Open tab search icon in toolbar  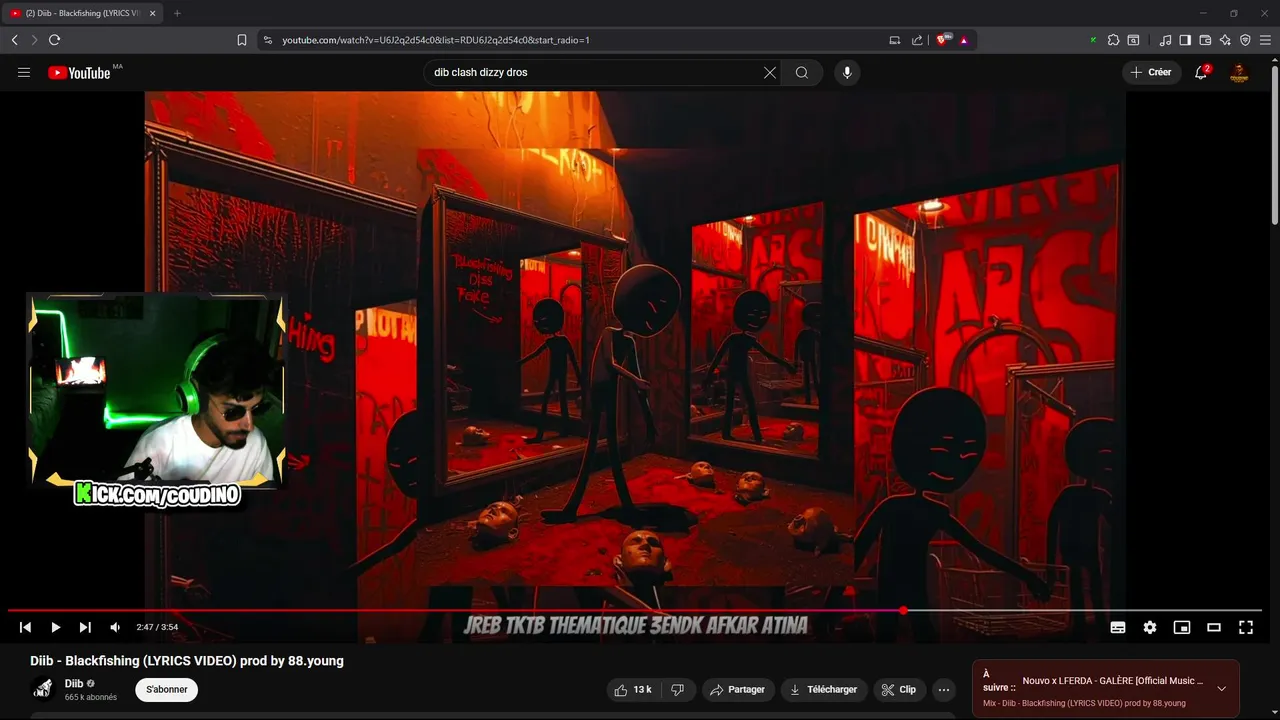point(1133,40)
